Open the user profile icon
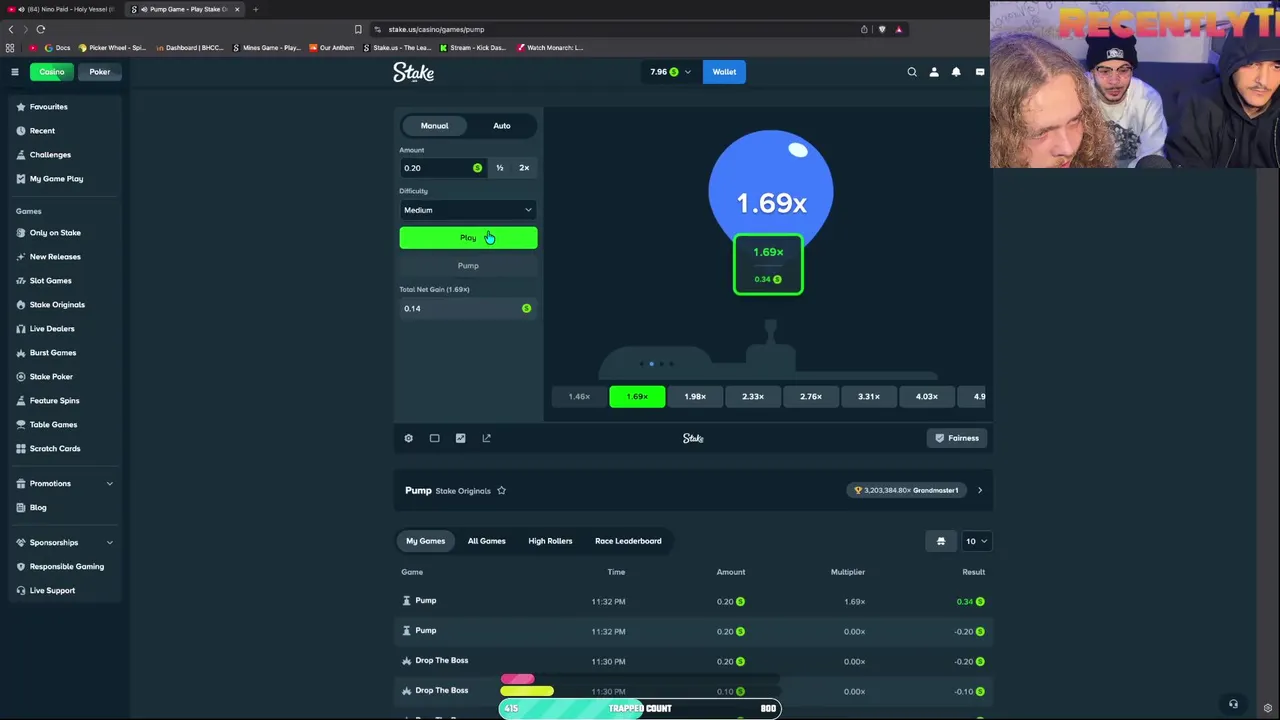Viewport: 1280px width, 720px height. 934,72
